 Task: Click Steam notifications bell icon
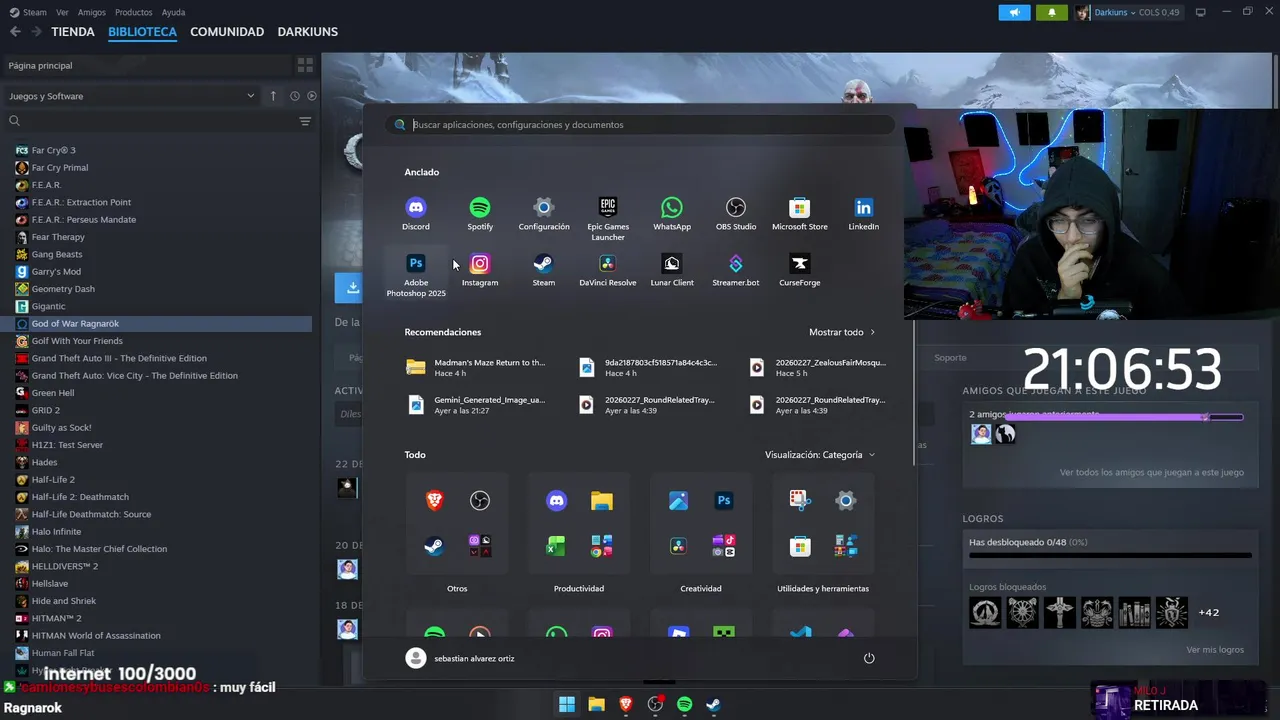1051,12
